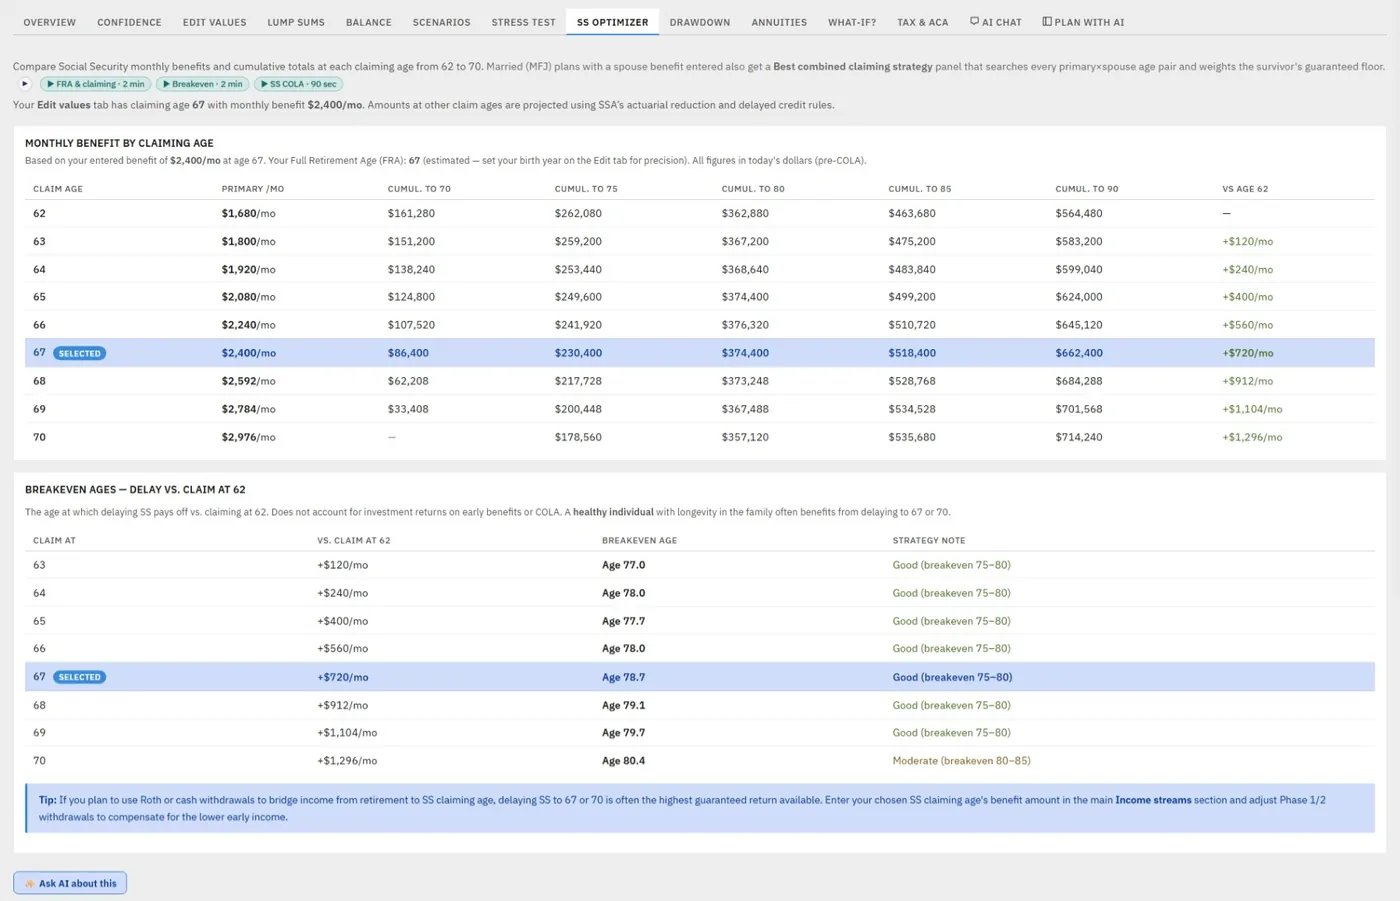Click the $564,480 cumulative to 90 cell
The image size is (1400, 901).
tap(1079, 213)
